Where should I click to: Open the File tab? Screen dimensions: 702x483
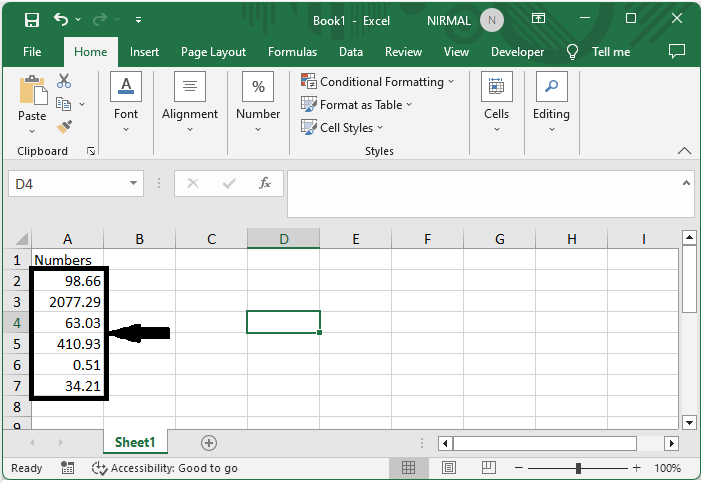click(x=32, y=52)
